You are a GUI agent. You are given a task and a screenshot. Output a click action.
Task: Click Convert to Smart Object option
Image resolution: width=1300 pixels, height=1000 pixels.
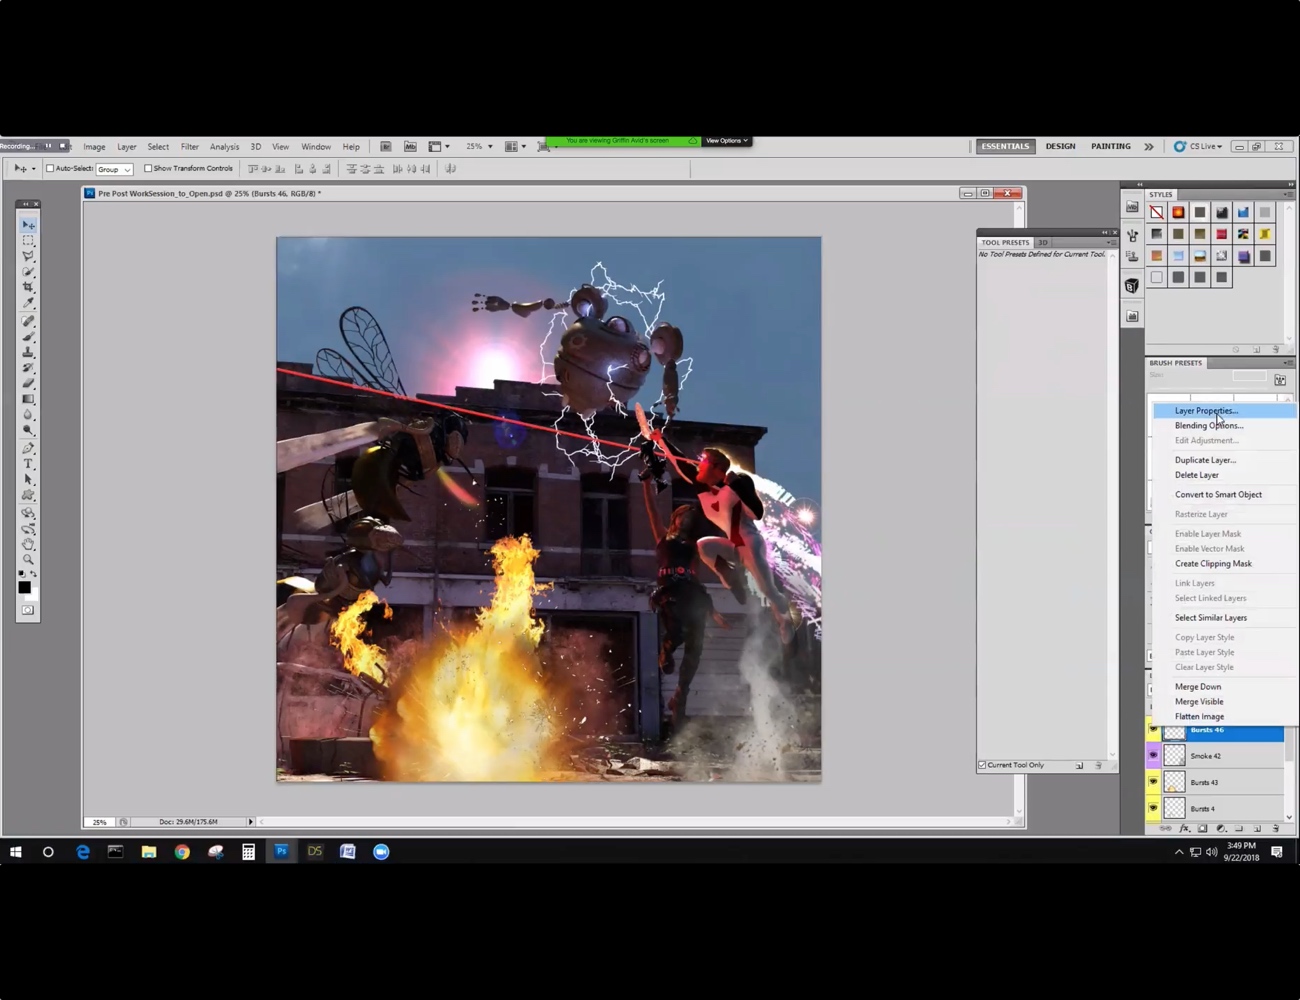coord(1218,494)
